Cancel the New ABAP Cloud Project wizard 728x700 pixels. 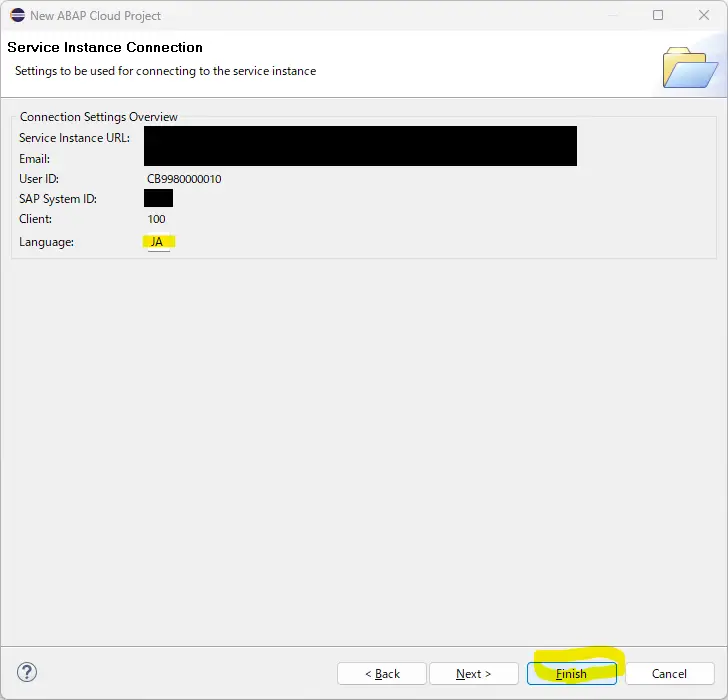[669, 674]
